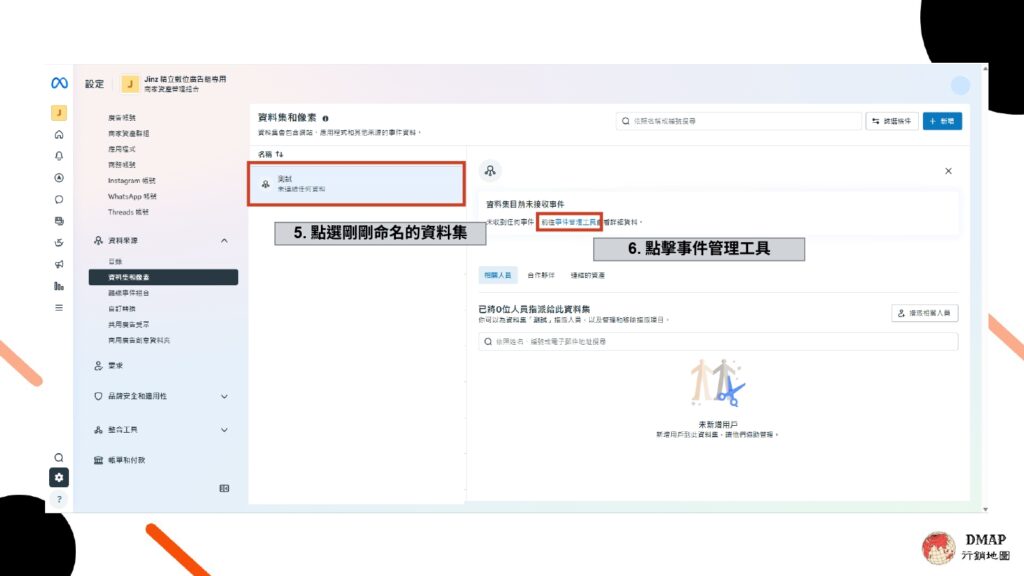Open inbox chat bubble icon
Screen dimensions: 1024x576
coord(59,199)
